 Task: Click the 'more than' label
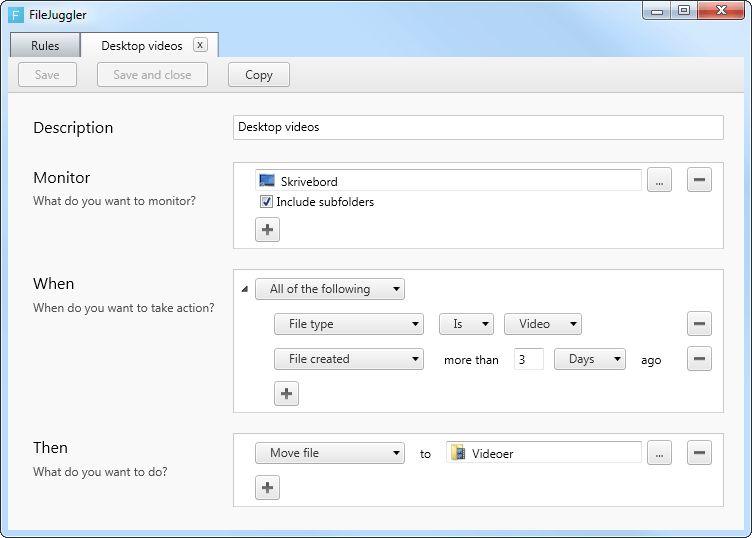coord(471,360)
